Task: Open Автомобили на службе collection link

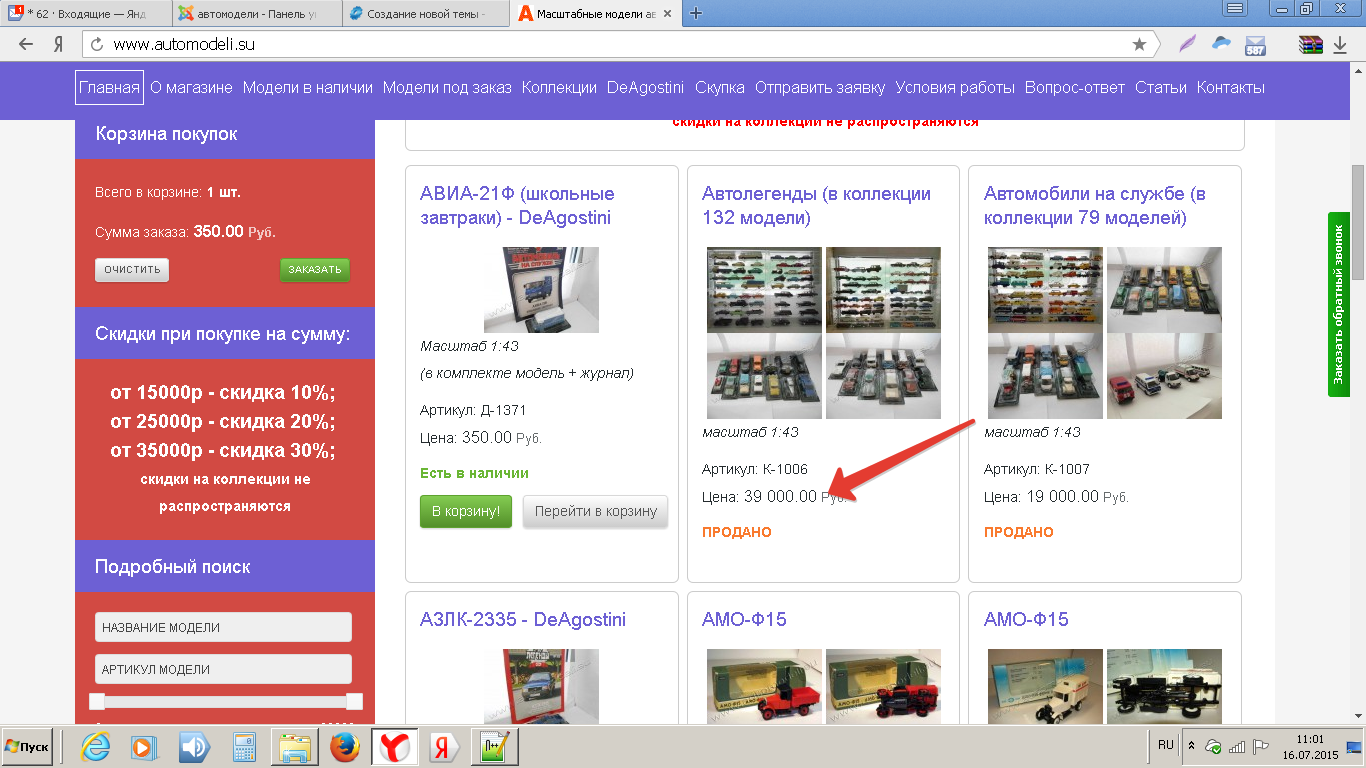Action: (1095, 205)
